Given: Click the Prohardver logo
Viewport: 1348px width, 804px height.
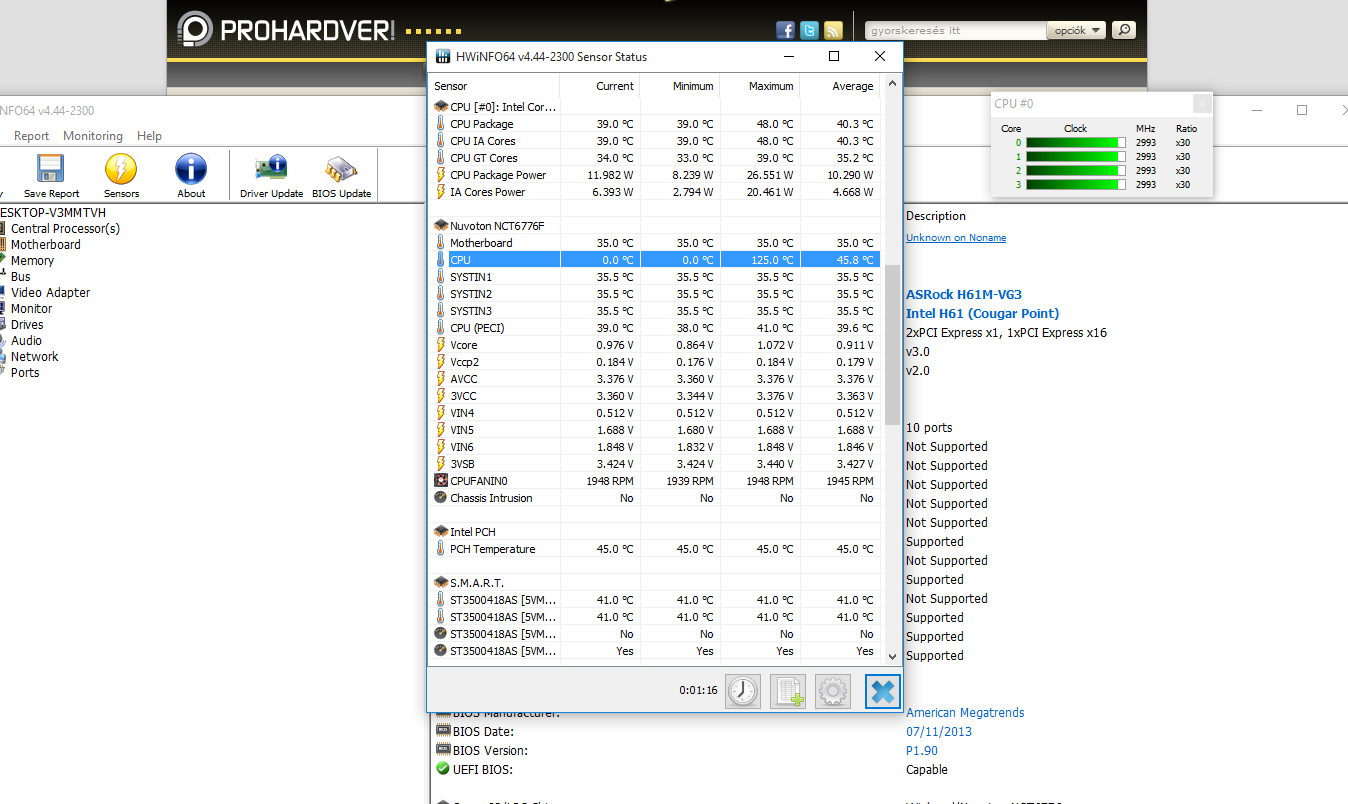Looking at the screenshot, I should tap(285, 30).
